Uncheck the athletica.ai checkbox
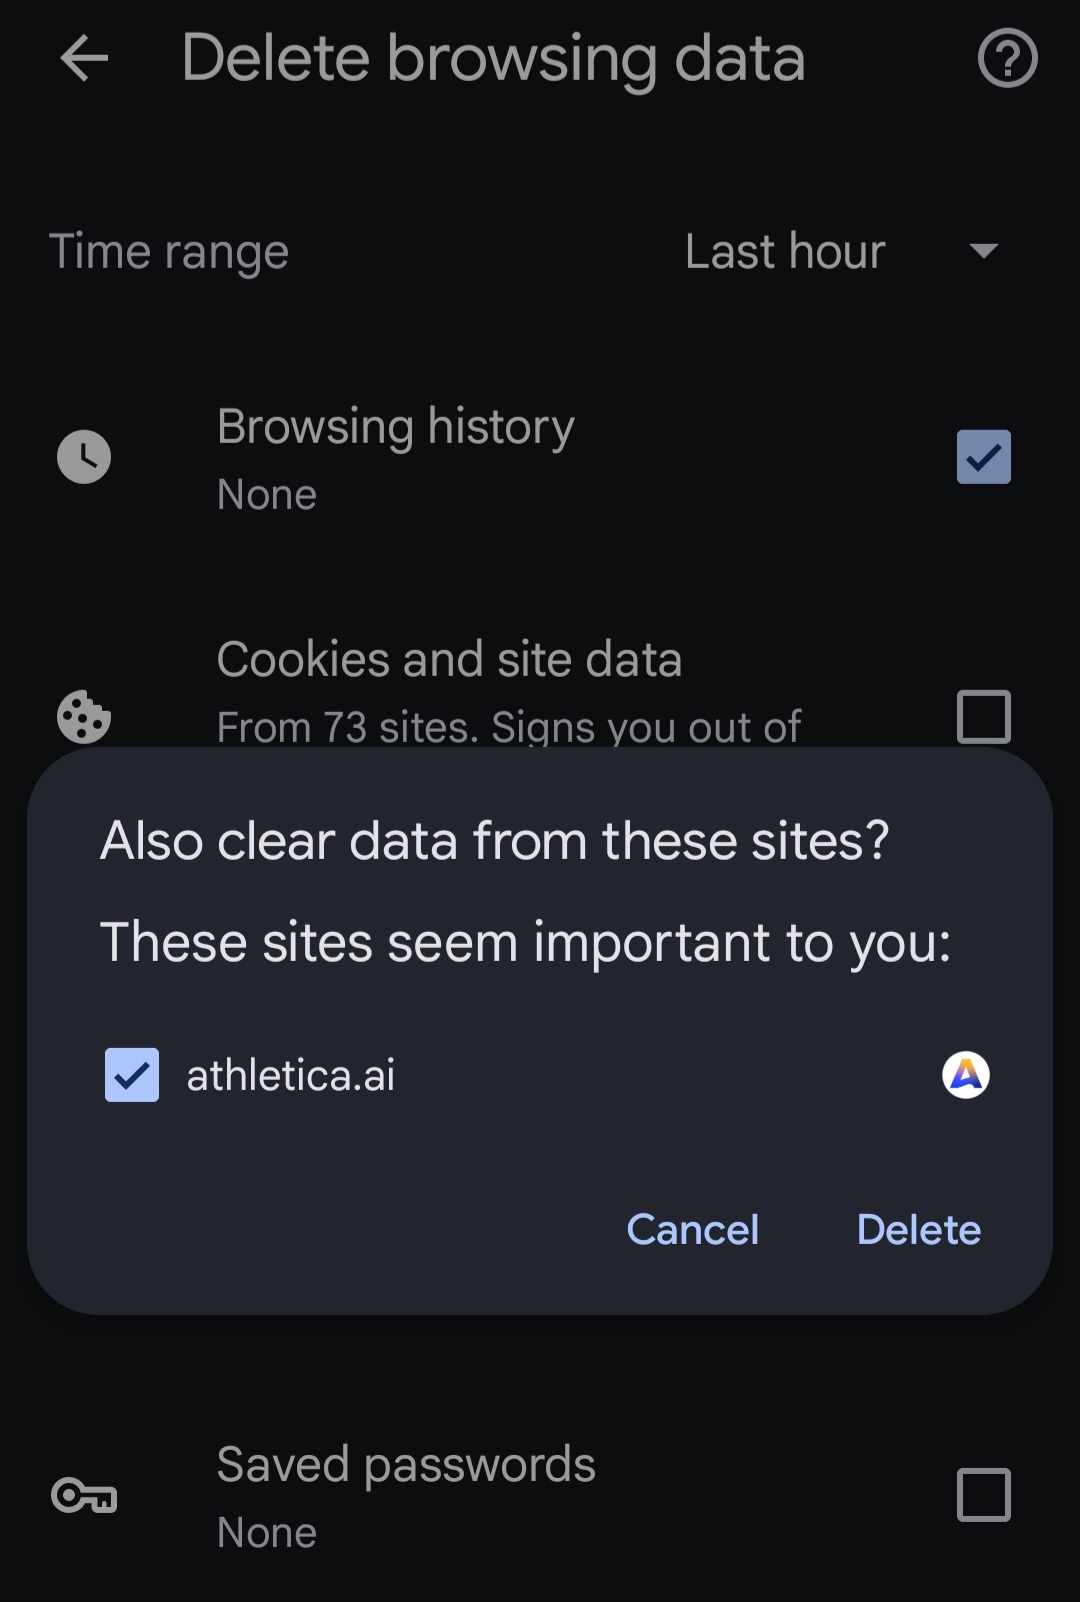Viewport: 1080px width, 1602px height. (132, 1075)
